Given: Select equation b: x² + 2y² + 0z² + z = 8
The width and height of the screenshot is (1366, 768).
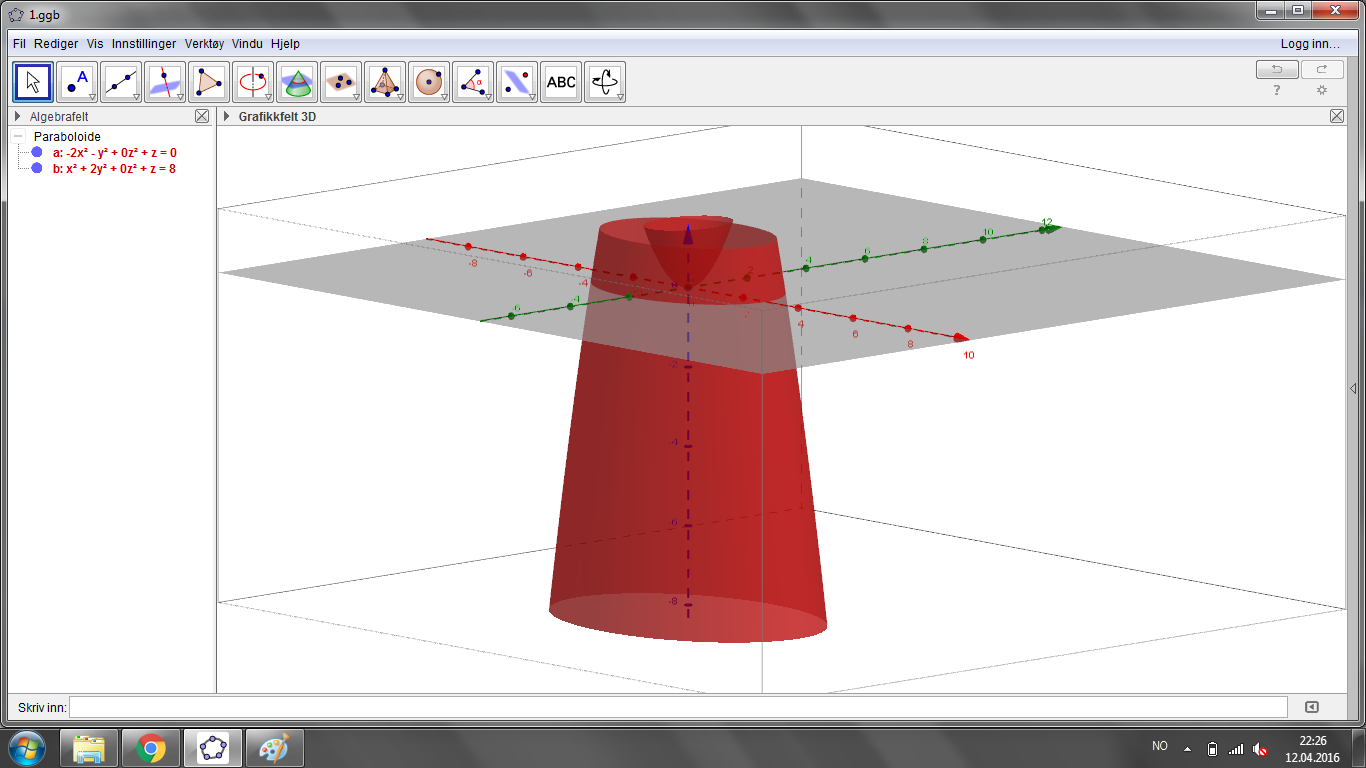Looking at the screenshot, I should click(x=115, y=169).
